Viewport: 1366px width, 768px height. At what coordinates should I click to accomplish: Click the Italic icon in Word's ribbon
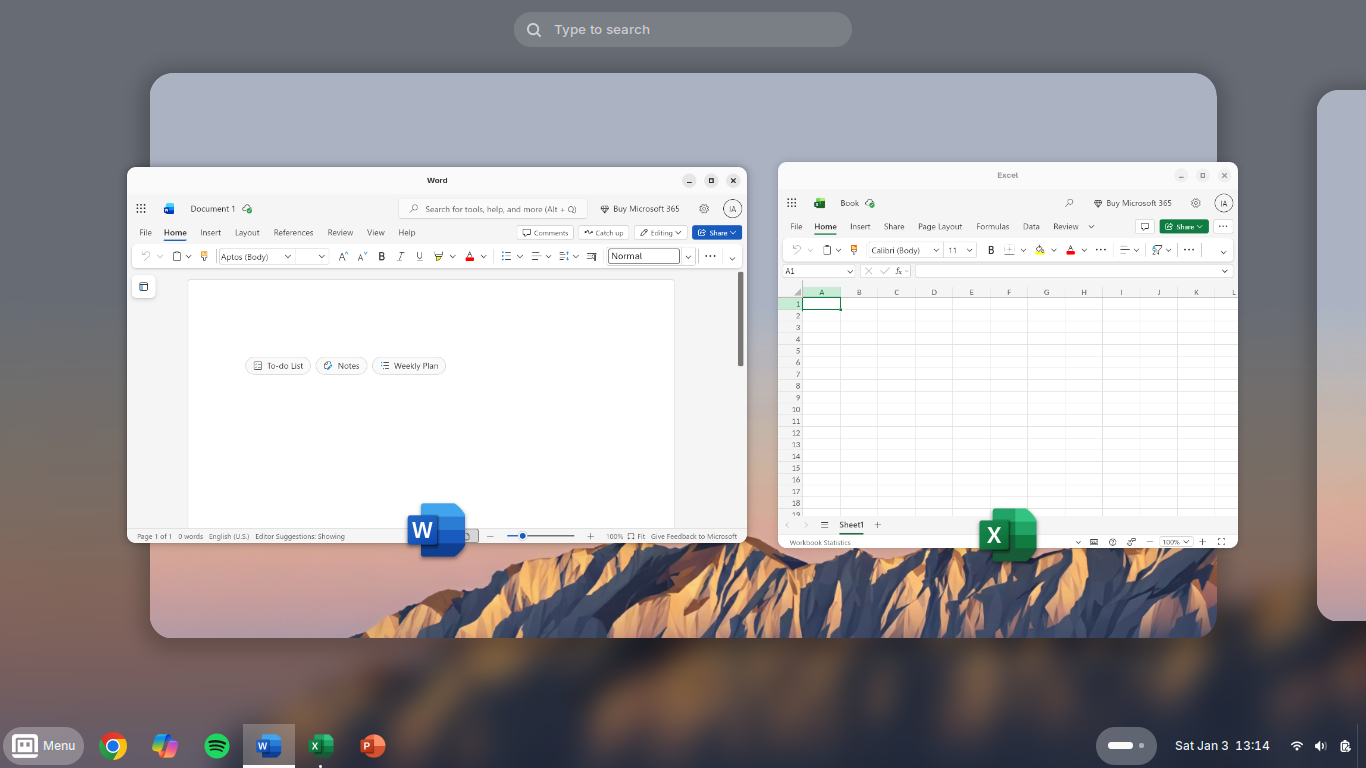coord(400,256)
